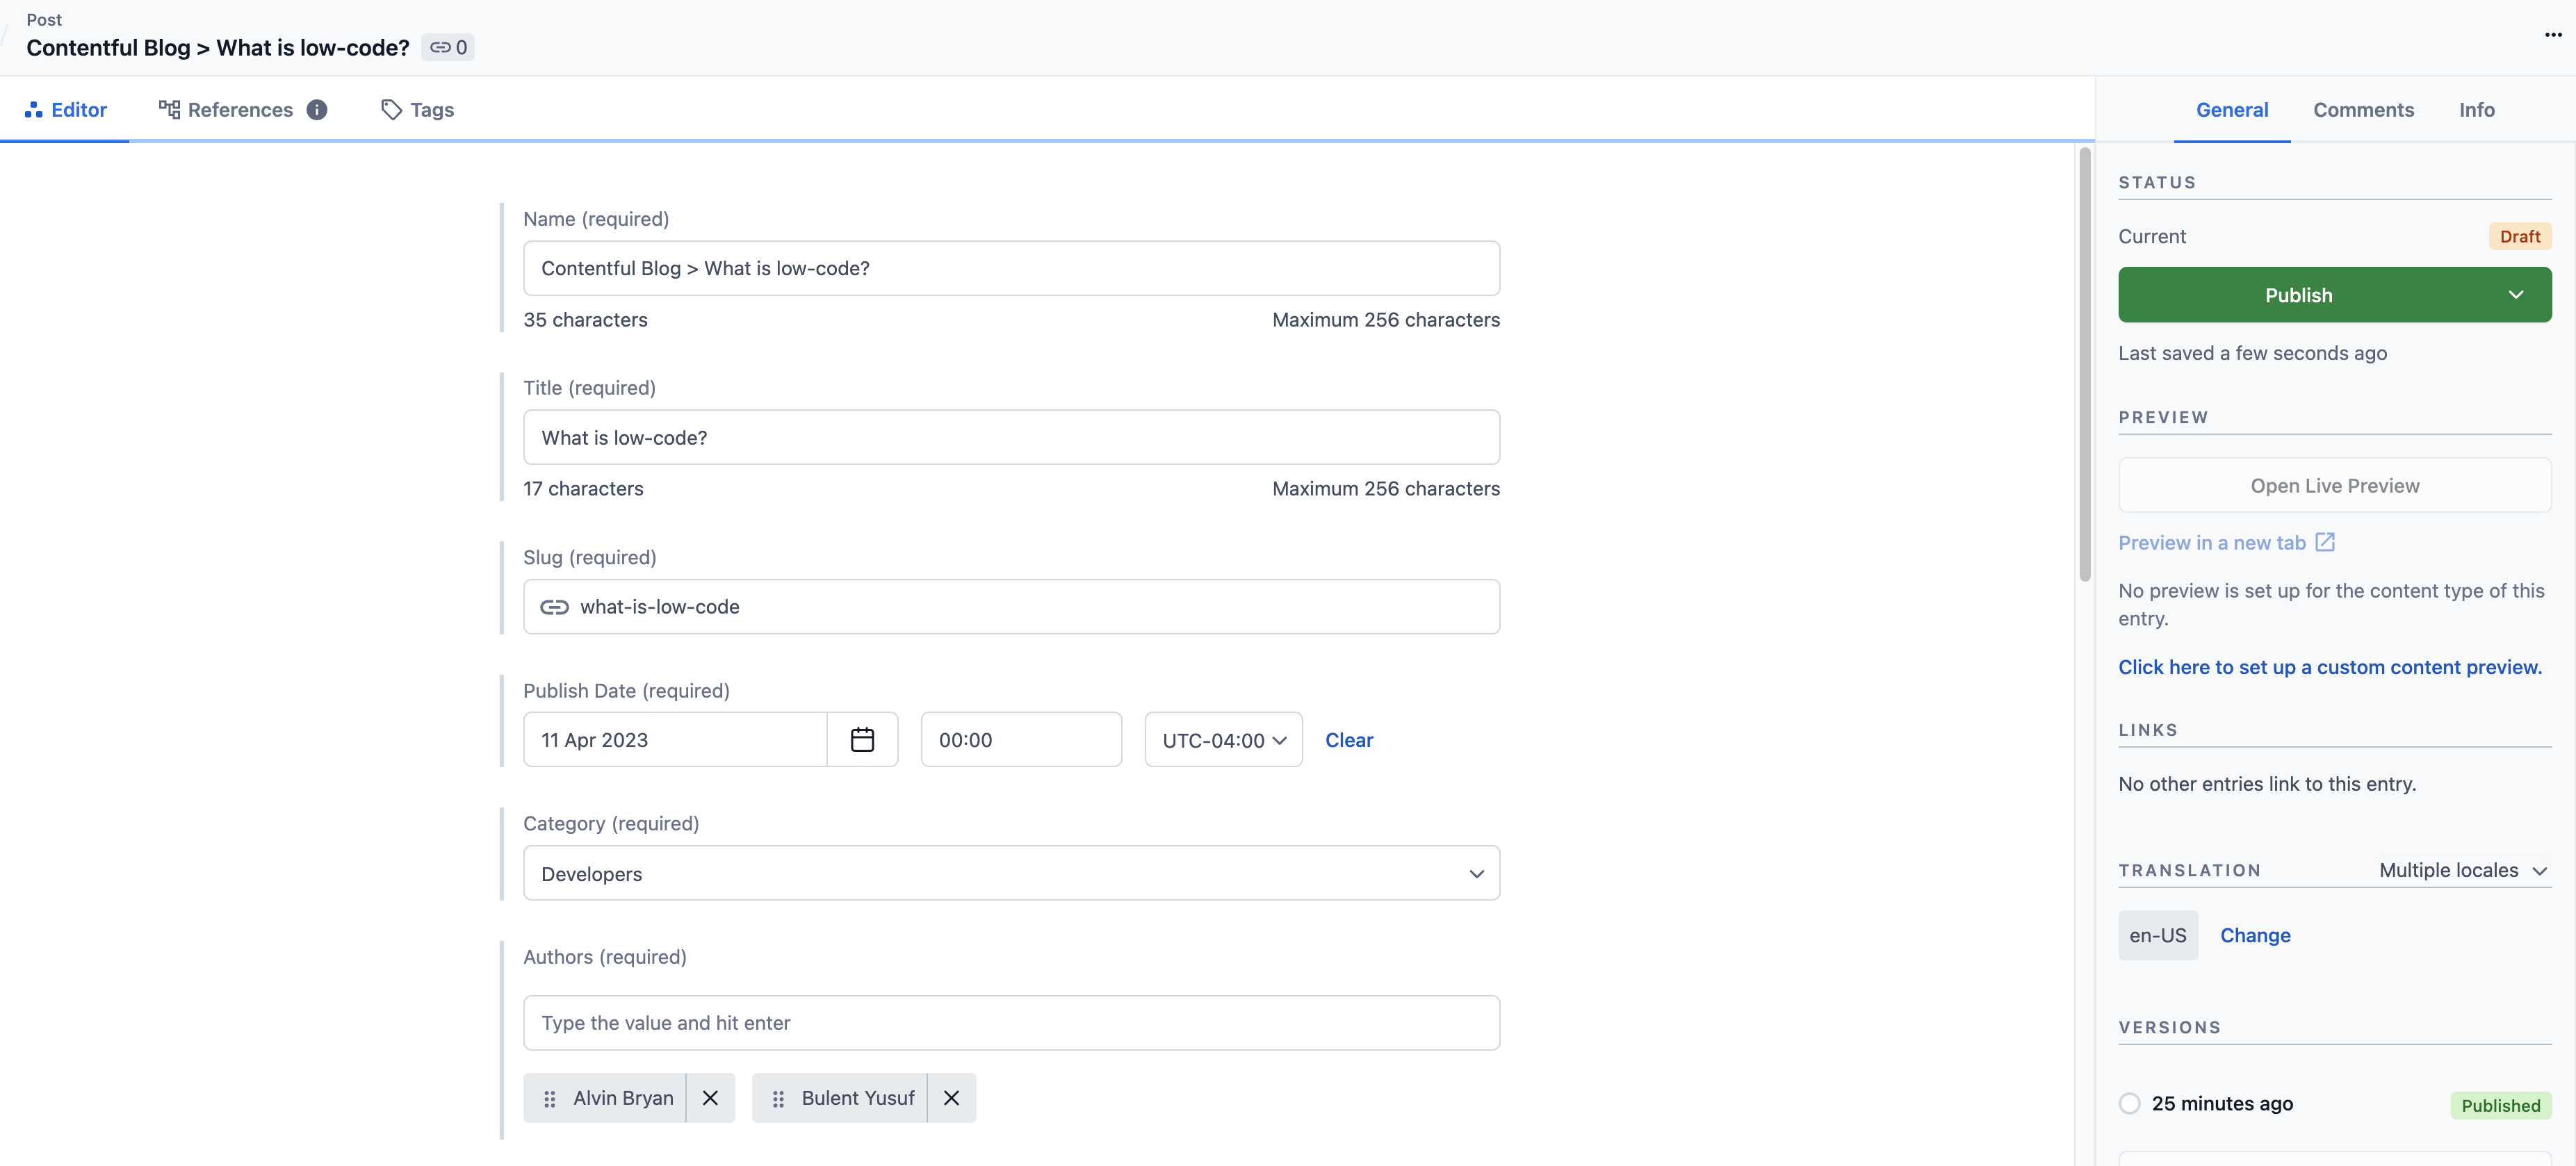Open the Category dropdown showing Developers
Viewport: 2576px width, 1166px height.
[1010, 873]
